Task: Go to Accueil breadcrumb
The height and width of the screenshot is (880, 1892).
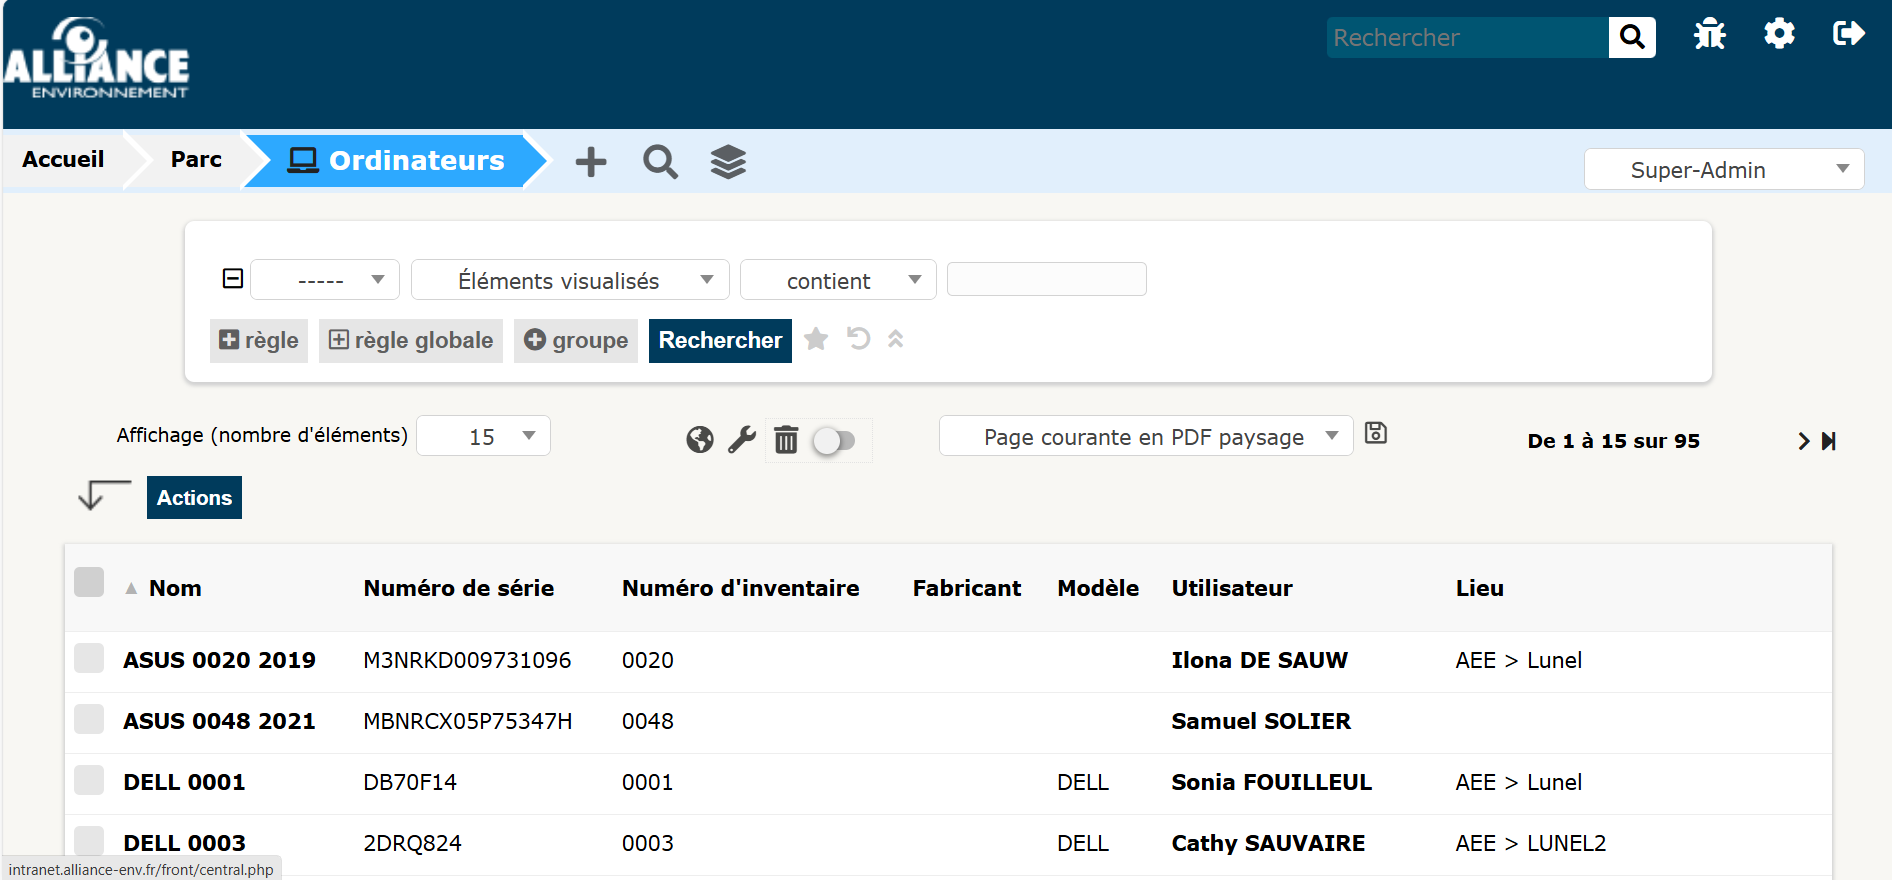Action: click(63, 160)
